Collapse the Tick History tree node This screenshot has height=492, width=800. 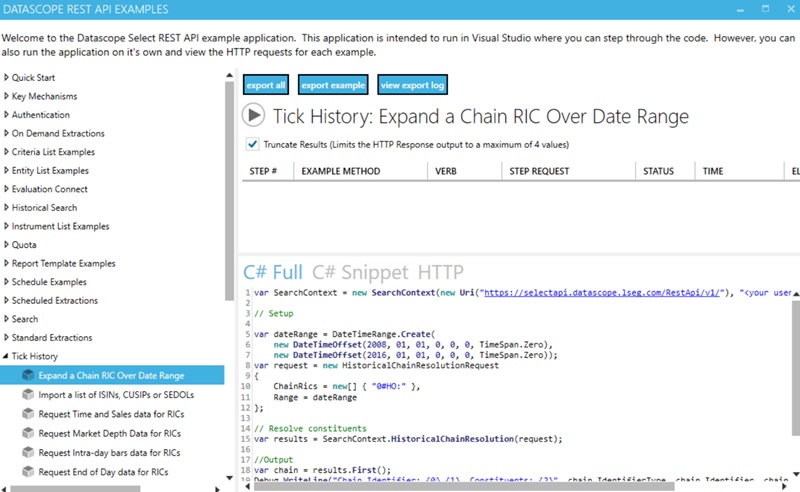[x=7, y=357]
